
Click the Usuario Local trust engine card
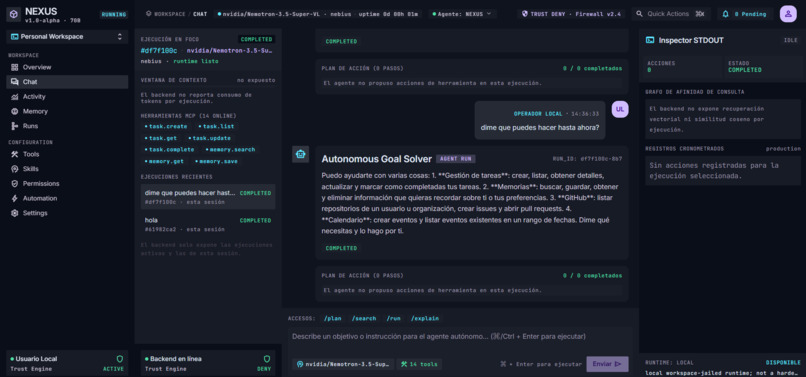[x=67, y=364]
